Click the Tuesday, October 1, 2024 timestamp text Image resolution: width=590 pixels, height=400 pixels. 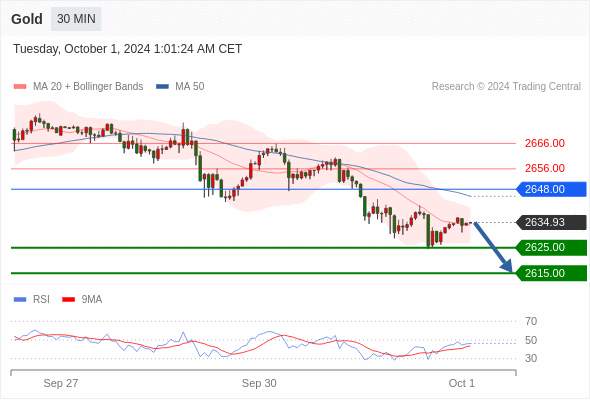(128, 49)
